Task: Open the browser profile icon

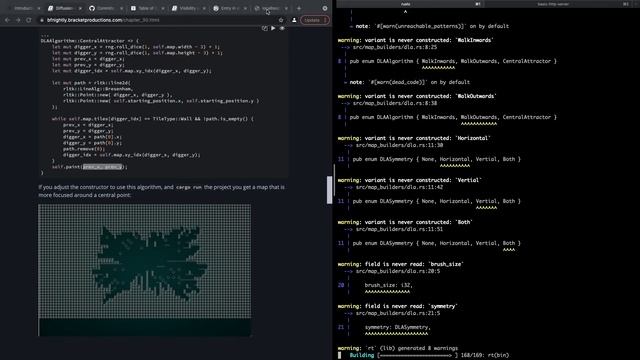Action: (x=294, y=20)
